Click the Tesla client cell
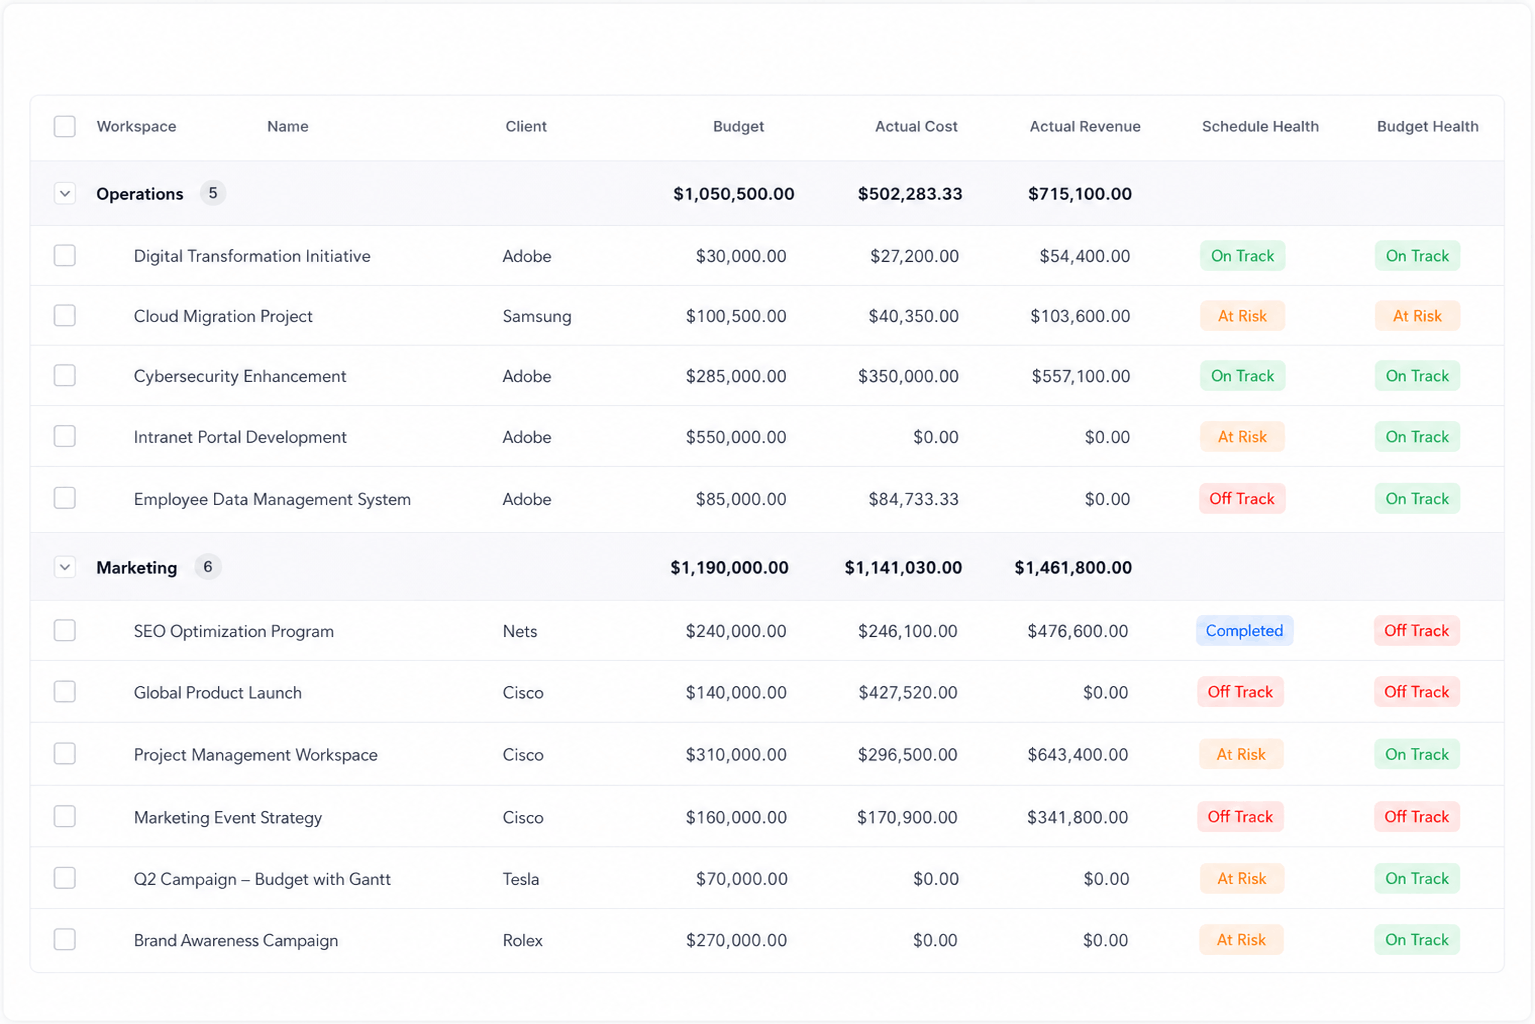 coord(521,879)
